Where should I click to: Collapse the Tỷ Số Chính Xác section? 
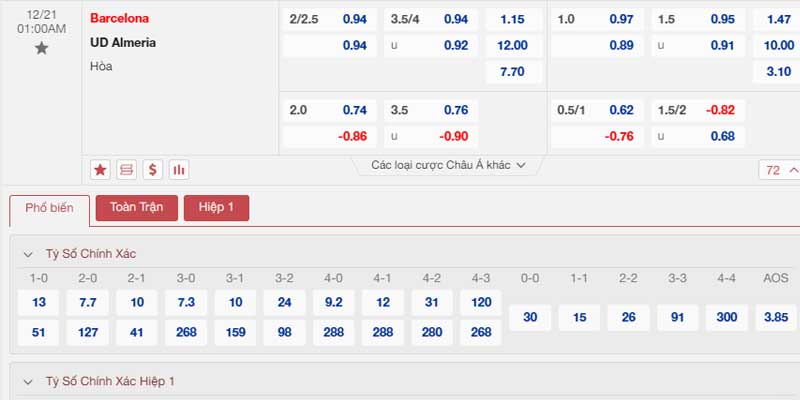(x=28, y=254)
